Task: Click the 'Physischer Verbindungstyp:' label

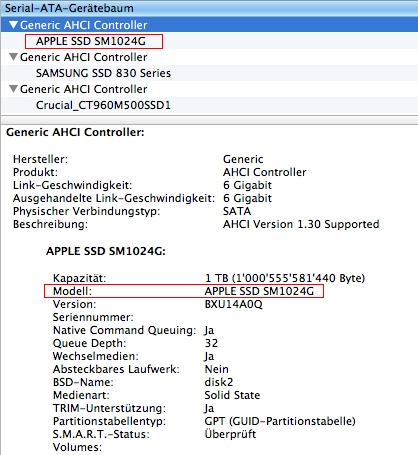Action: tap(87, 211)
